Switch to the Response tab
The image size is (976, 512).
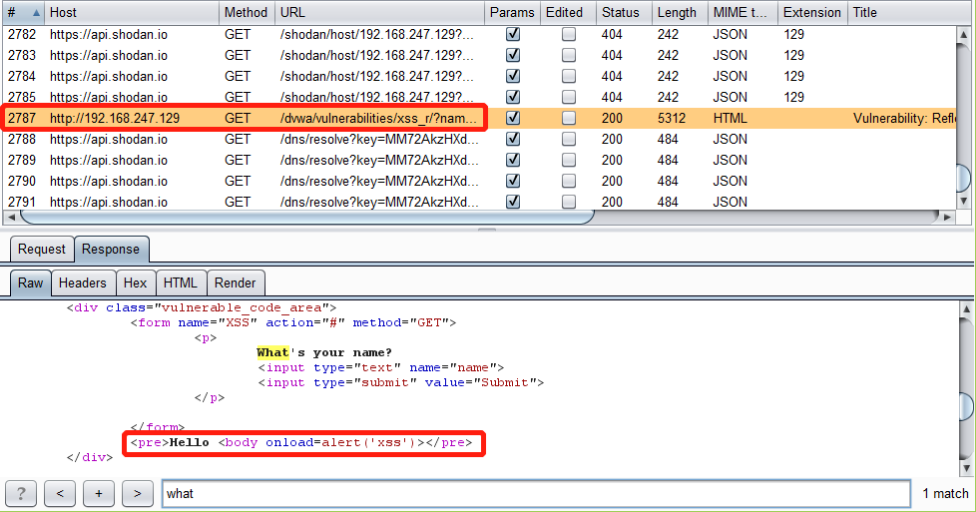point(111,249)
